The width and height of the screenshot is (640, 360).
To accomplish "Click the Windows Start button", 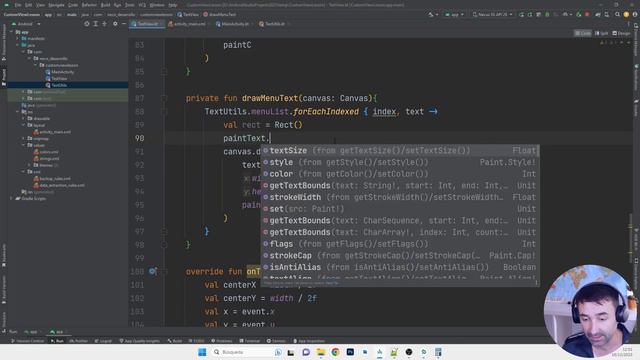I will (202, 352).
